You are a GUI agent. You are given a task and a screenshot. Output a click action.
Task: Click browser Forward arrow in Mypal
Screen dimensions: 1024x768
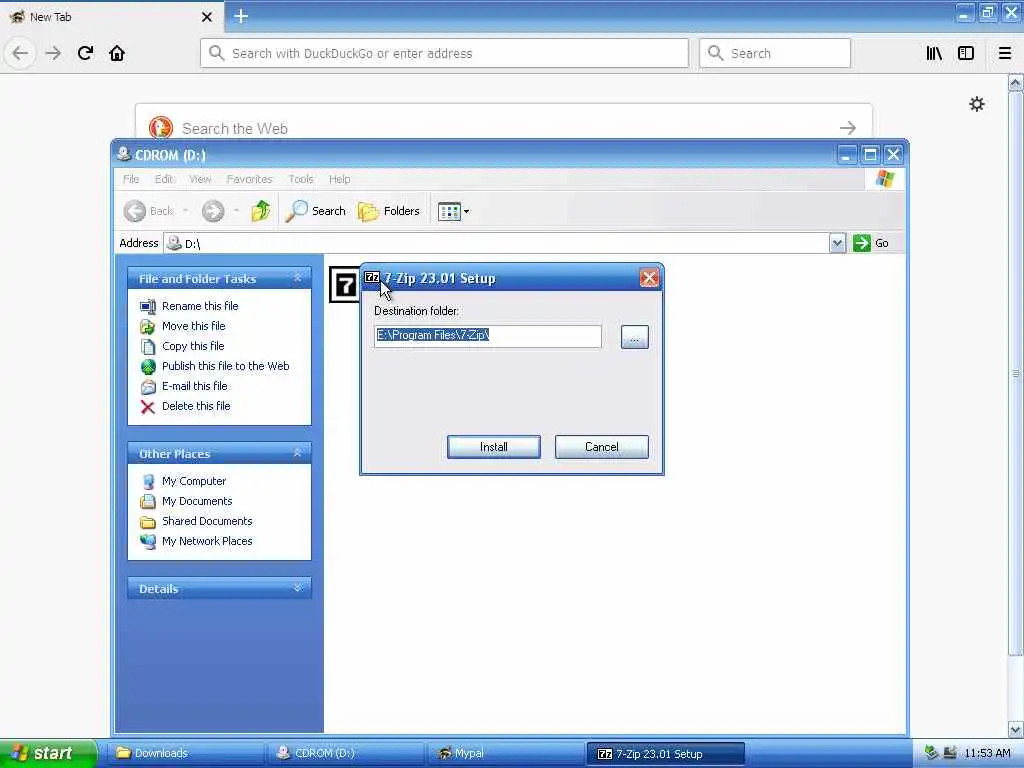53,53
